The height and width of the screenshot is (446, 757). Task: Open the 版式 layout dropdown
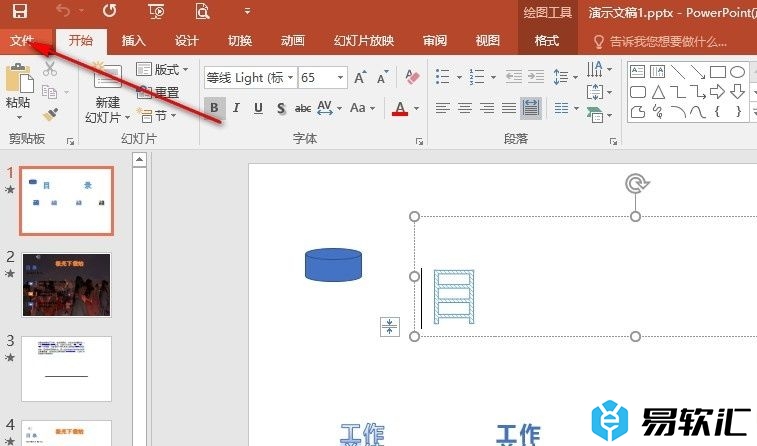click(163, 70)
